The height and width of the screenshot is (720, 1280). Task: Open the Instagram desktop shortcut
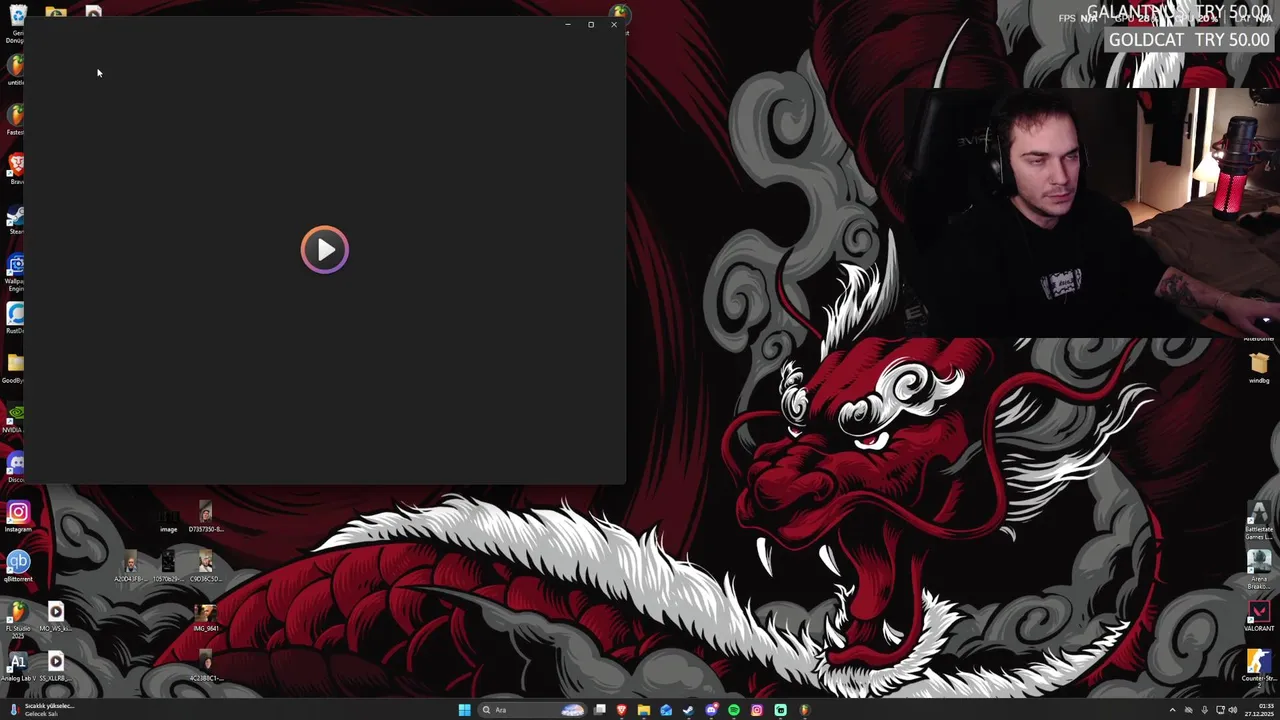(18, 516)
